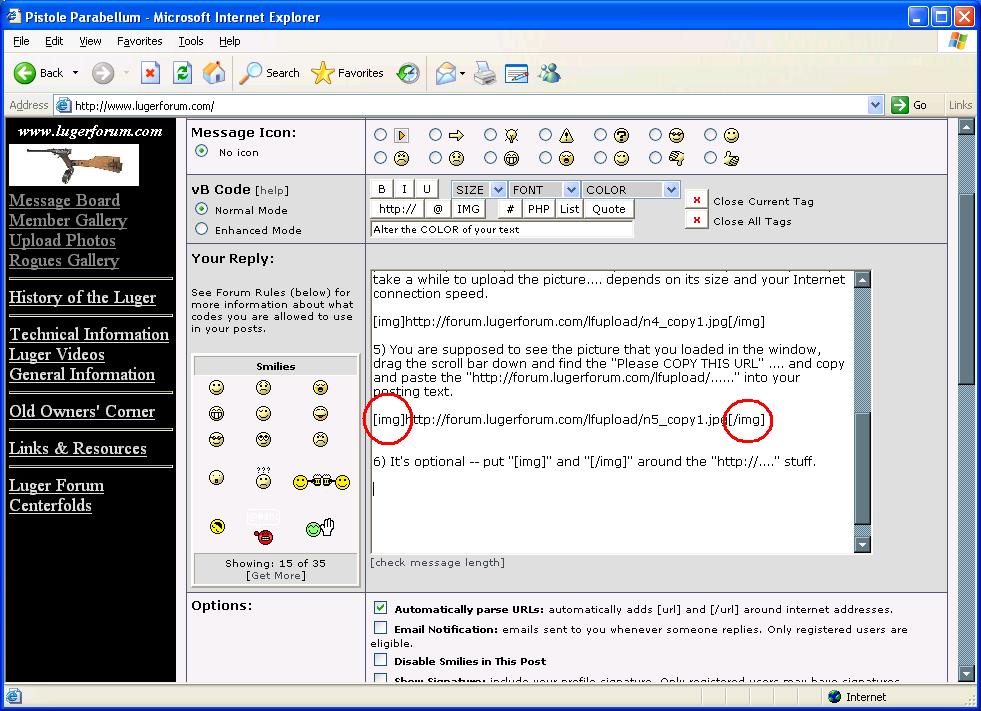Select the Enhanced Mode radio button
Image resolution: width=981 pixels, height=711 pixels.
pyautogui.click(x=202, y=229)
